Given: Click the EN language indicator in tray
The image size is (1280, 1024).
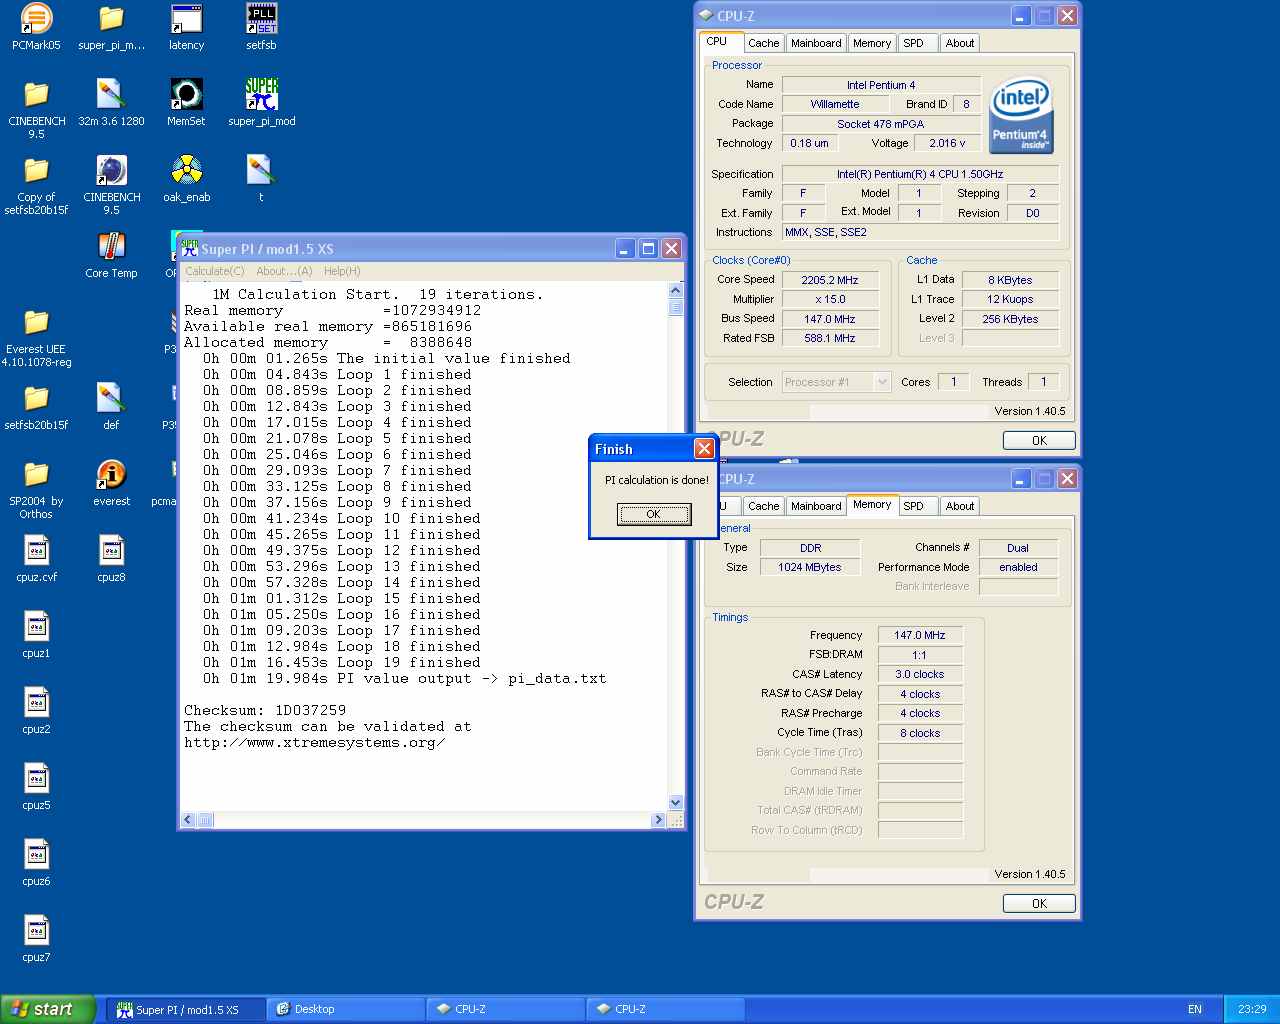Looking at the screenshot, I should [x=1195, y=1009].
